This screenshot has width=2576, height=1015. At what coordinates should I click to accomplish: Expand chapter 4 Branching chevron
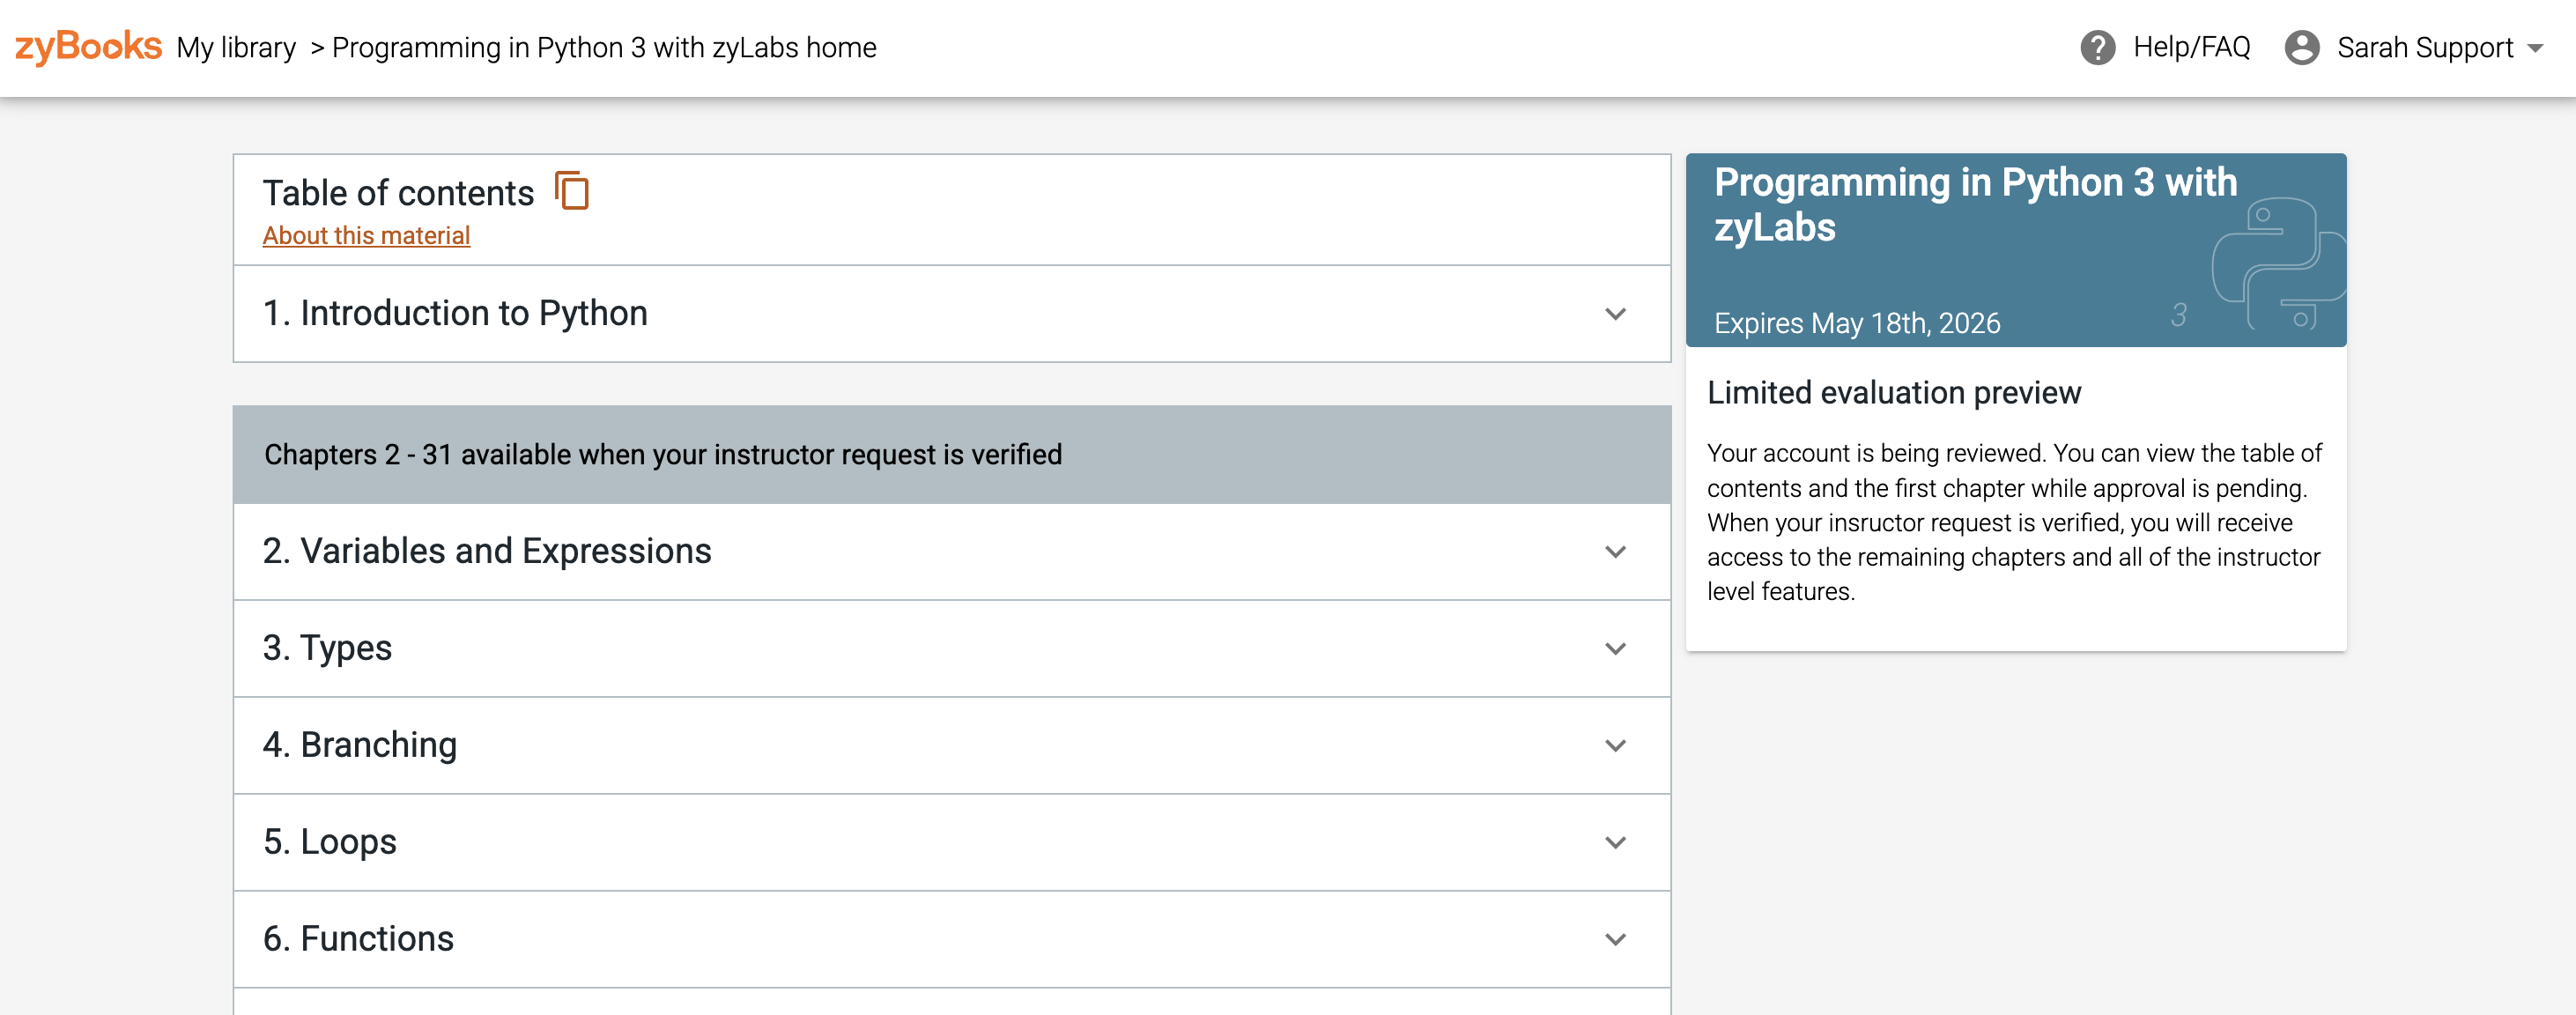tap(1615, 746)
